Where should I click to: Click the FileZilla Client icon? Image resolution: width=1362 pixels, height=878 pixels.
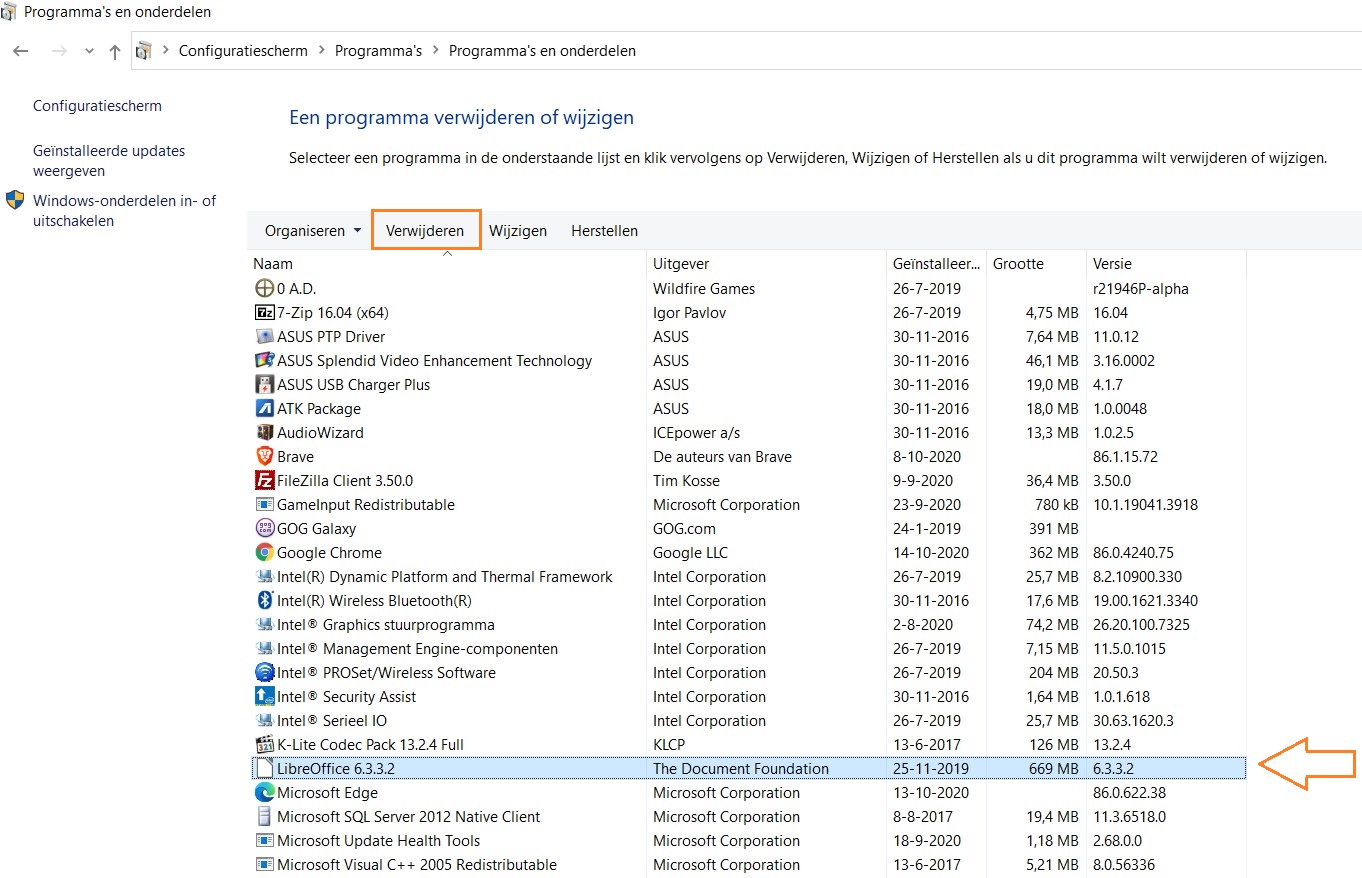pyautogui.click(x=265, y=481)
